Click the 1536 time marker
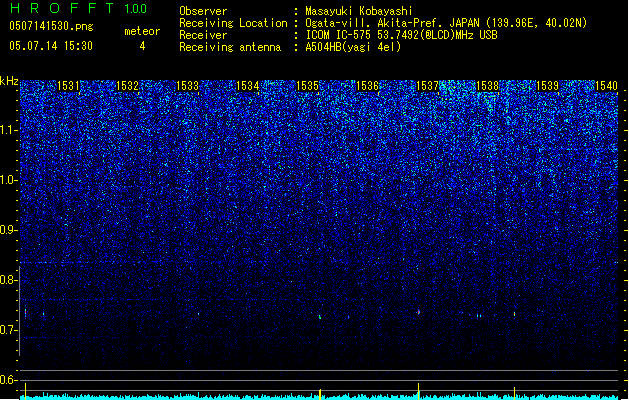The image size is (629, 400). tap(367, 86)
